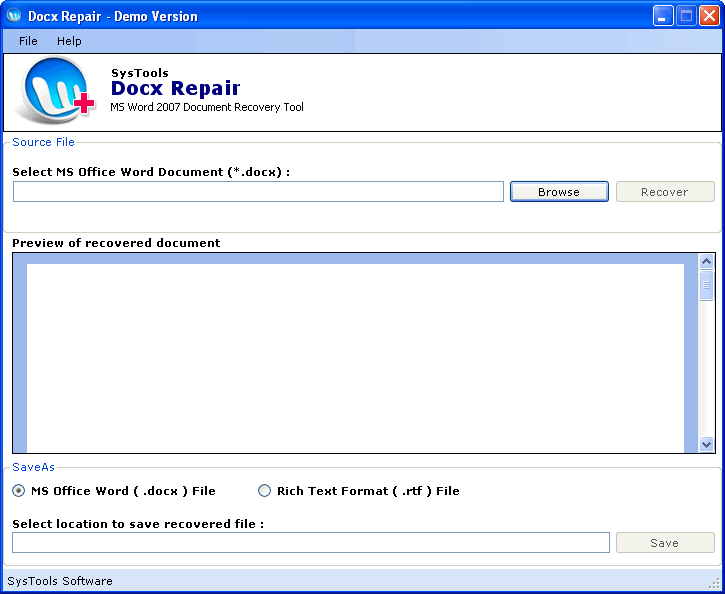Image resolution: width=725 pixels, height=594 pixels.
Task: Click the SysTools Software status bar label
Action: click(x=60, y=581)
